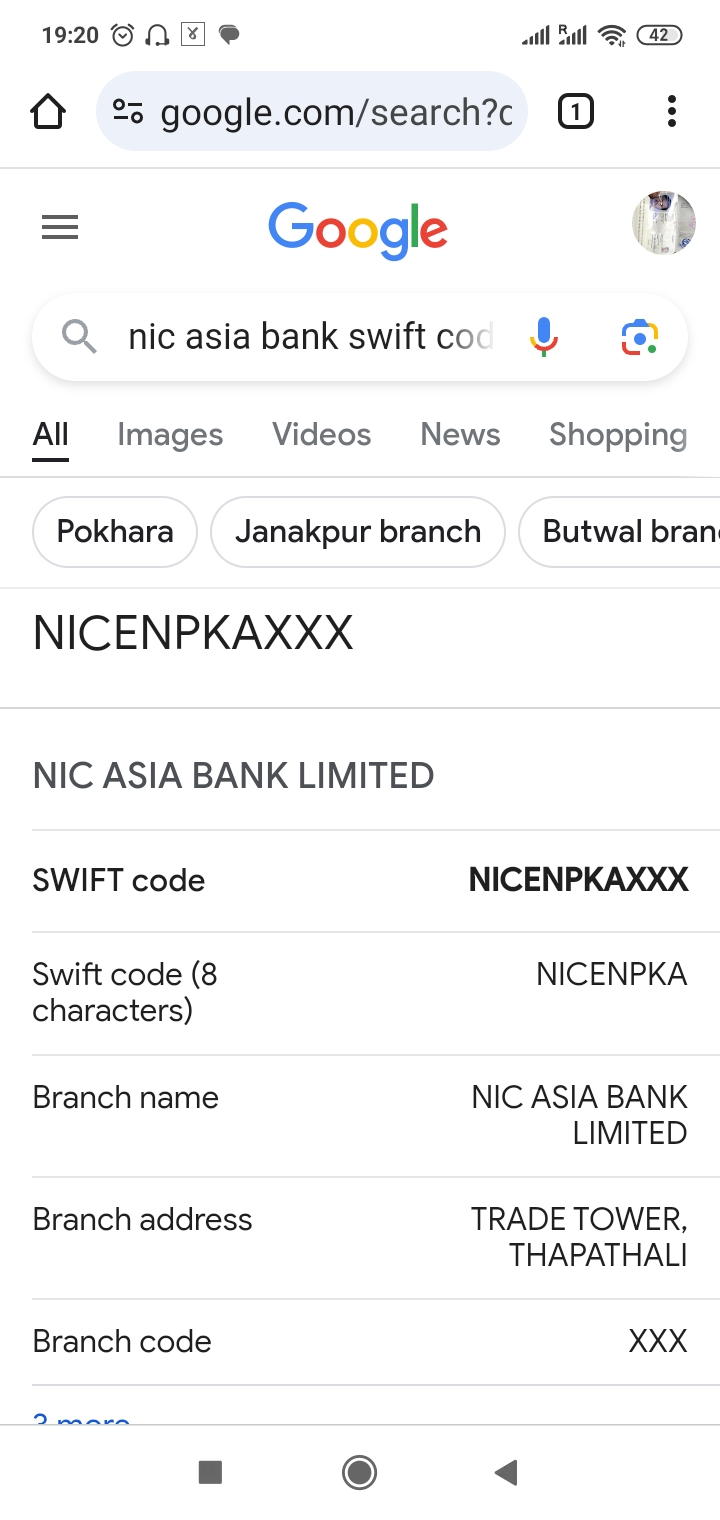Tap the URL address bar
Screen dimensions: 720x1520
[x=335, y=112]
